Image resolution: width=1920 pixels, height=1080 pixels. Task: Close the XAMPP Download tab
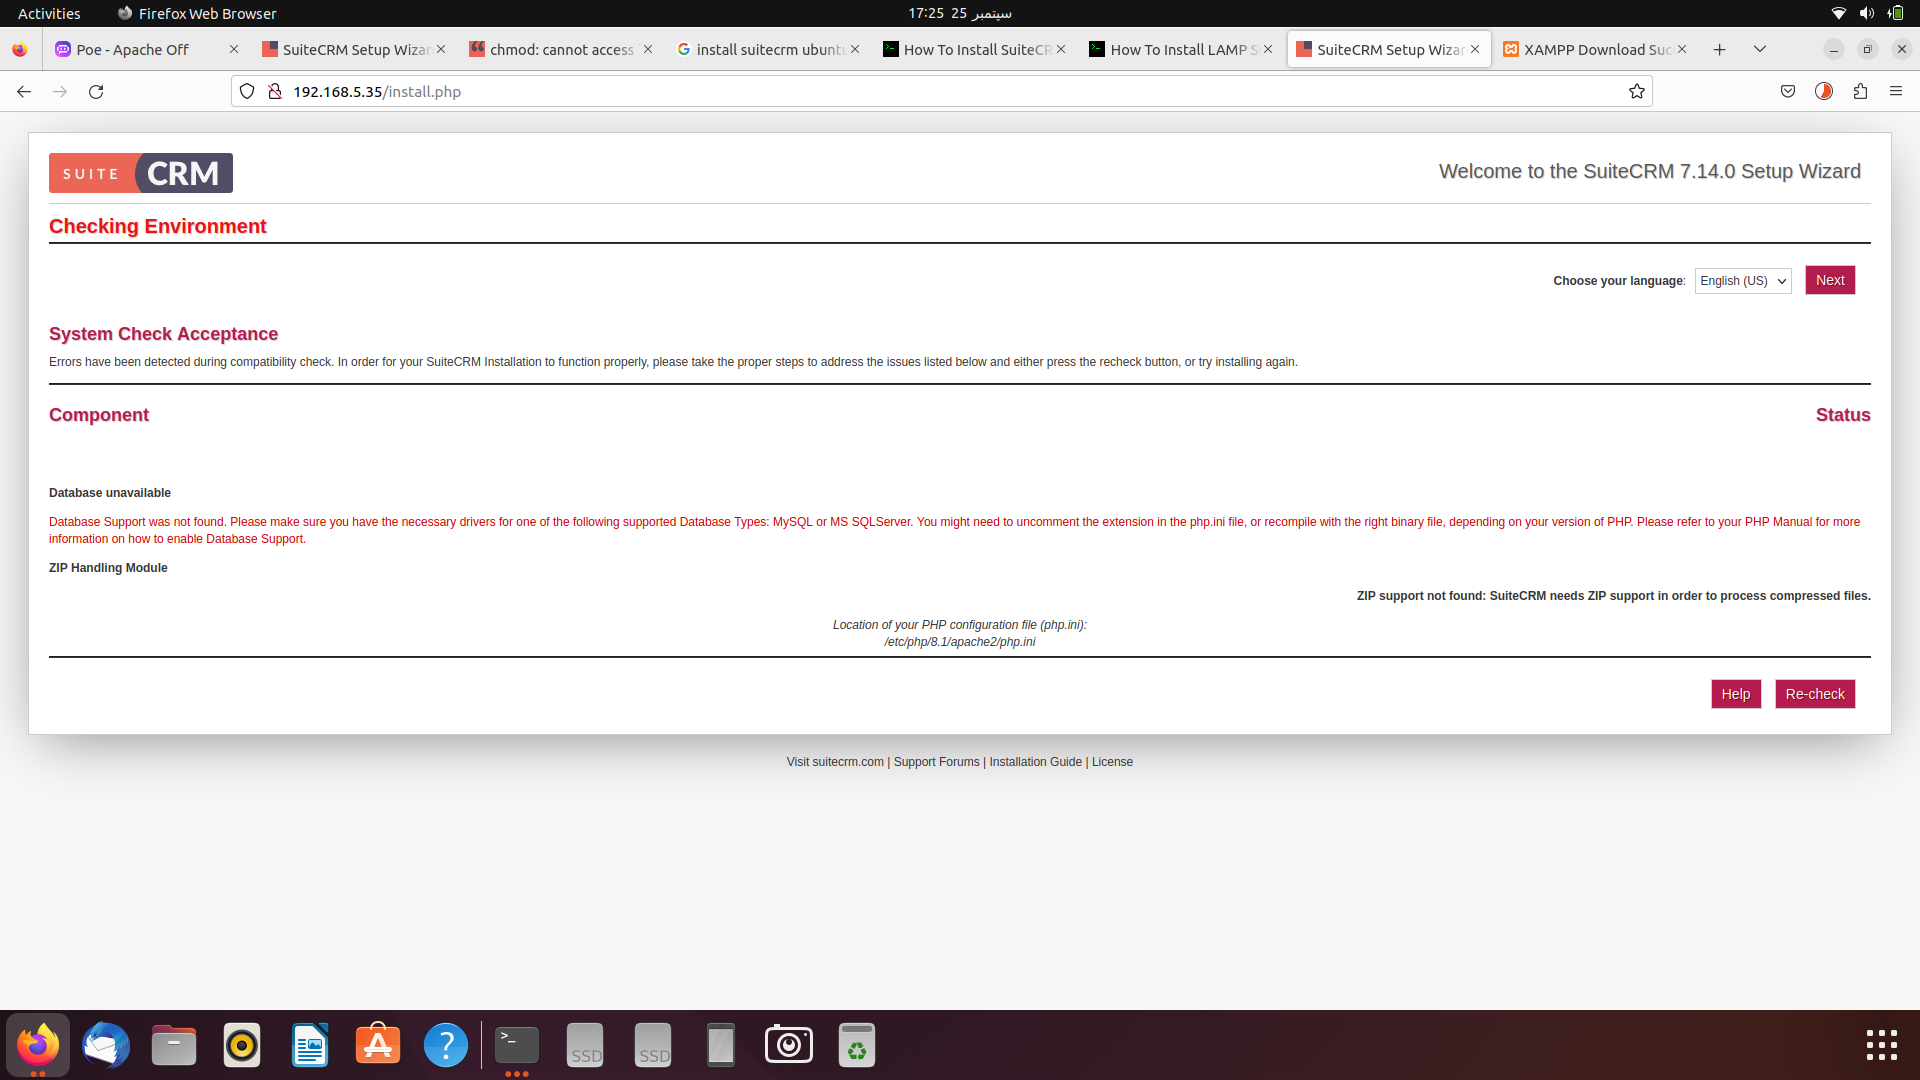click(1682, 49)
